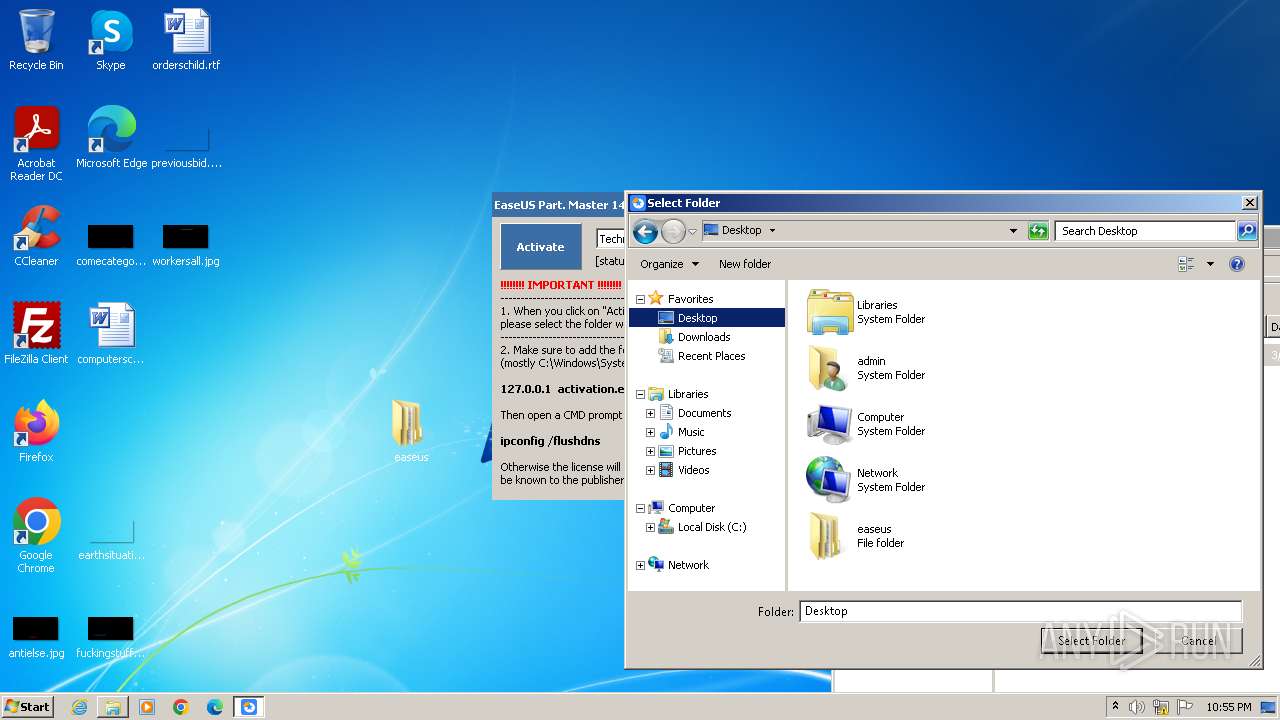Viewport: 1280px width, 720px height.
Task: Open Skype from the desktop
Action: 110,40
